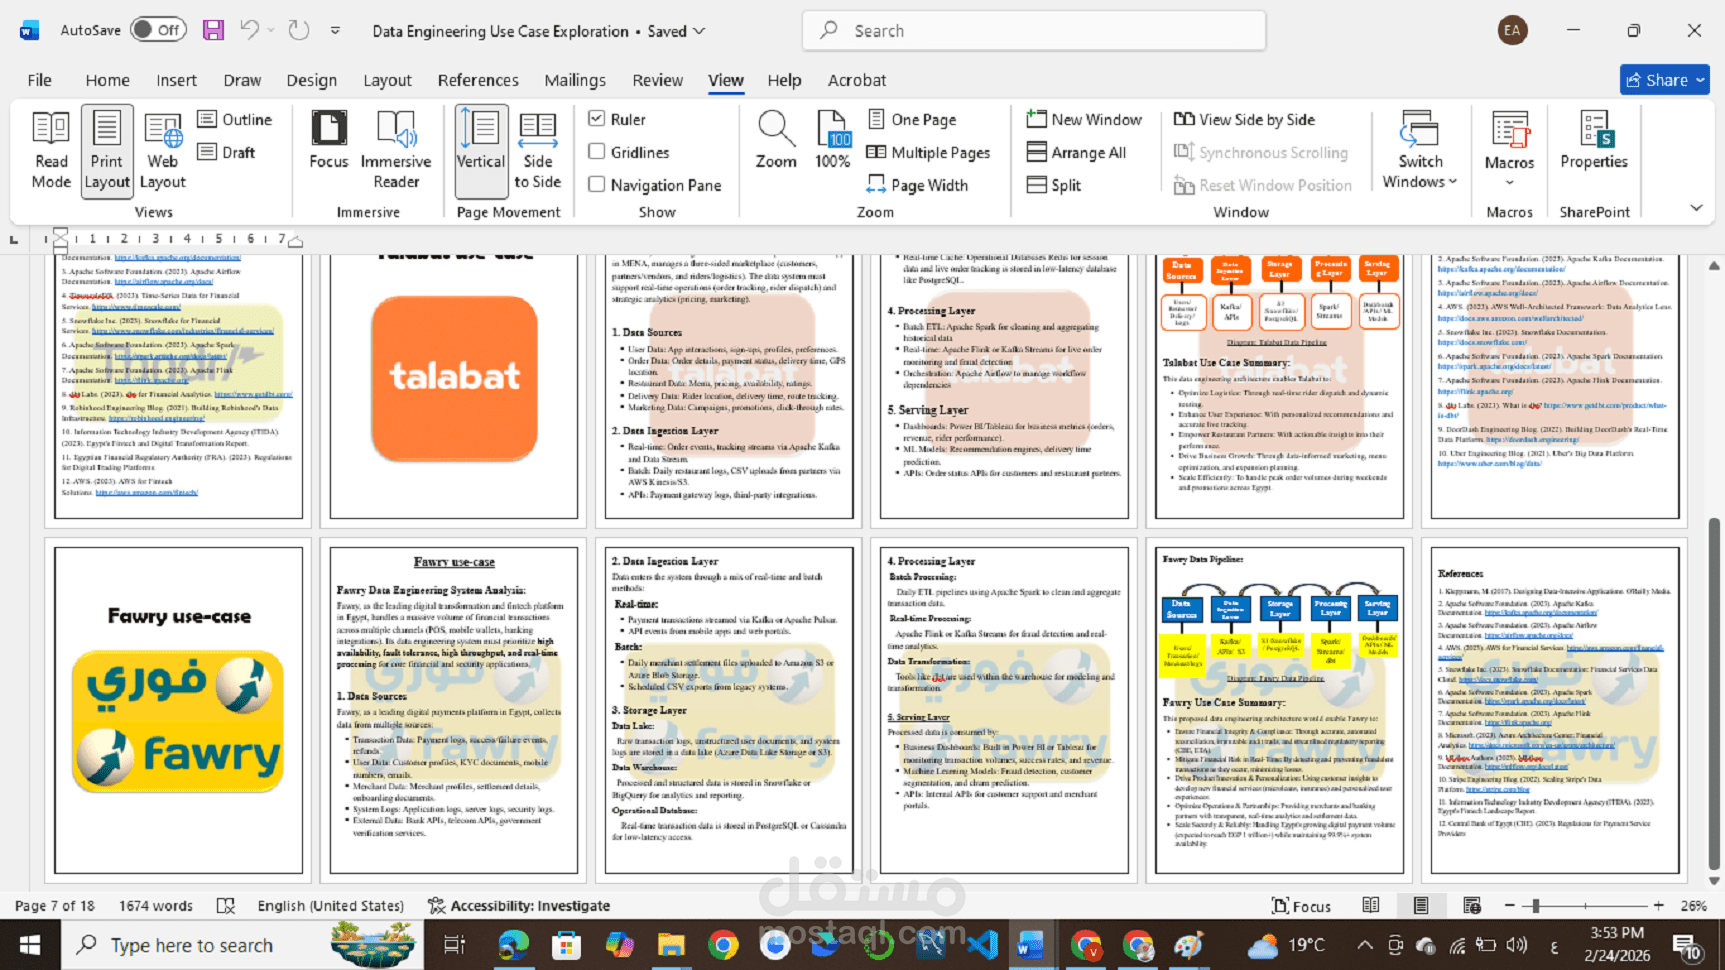Screen dimensions: 1725x970
Task: Launch Immersive Reader
Action: pyautogui.click(x=396, y=151)
